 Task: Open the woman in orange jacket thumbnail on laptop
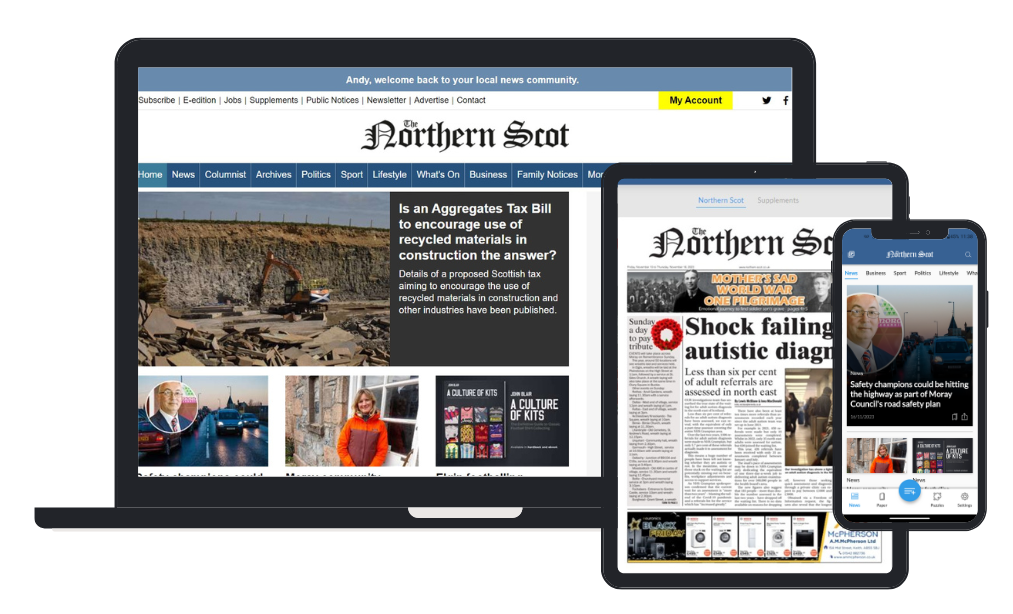pos(351,421)
